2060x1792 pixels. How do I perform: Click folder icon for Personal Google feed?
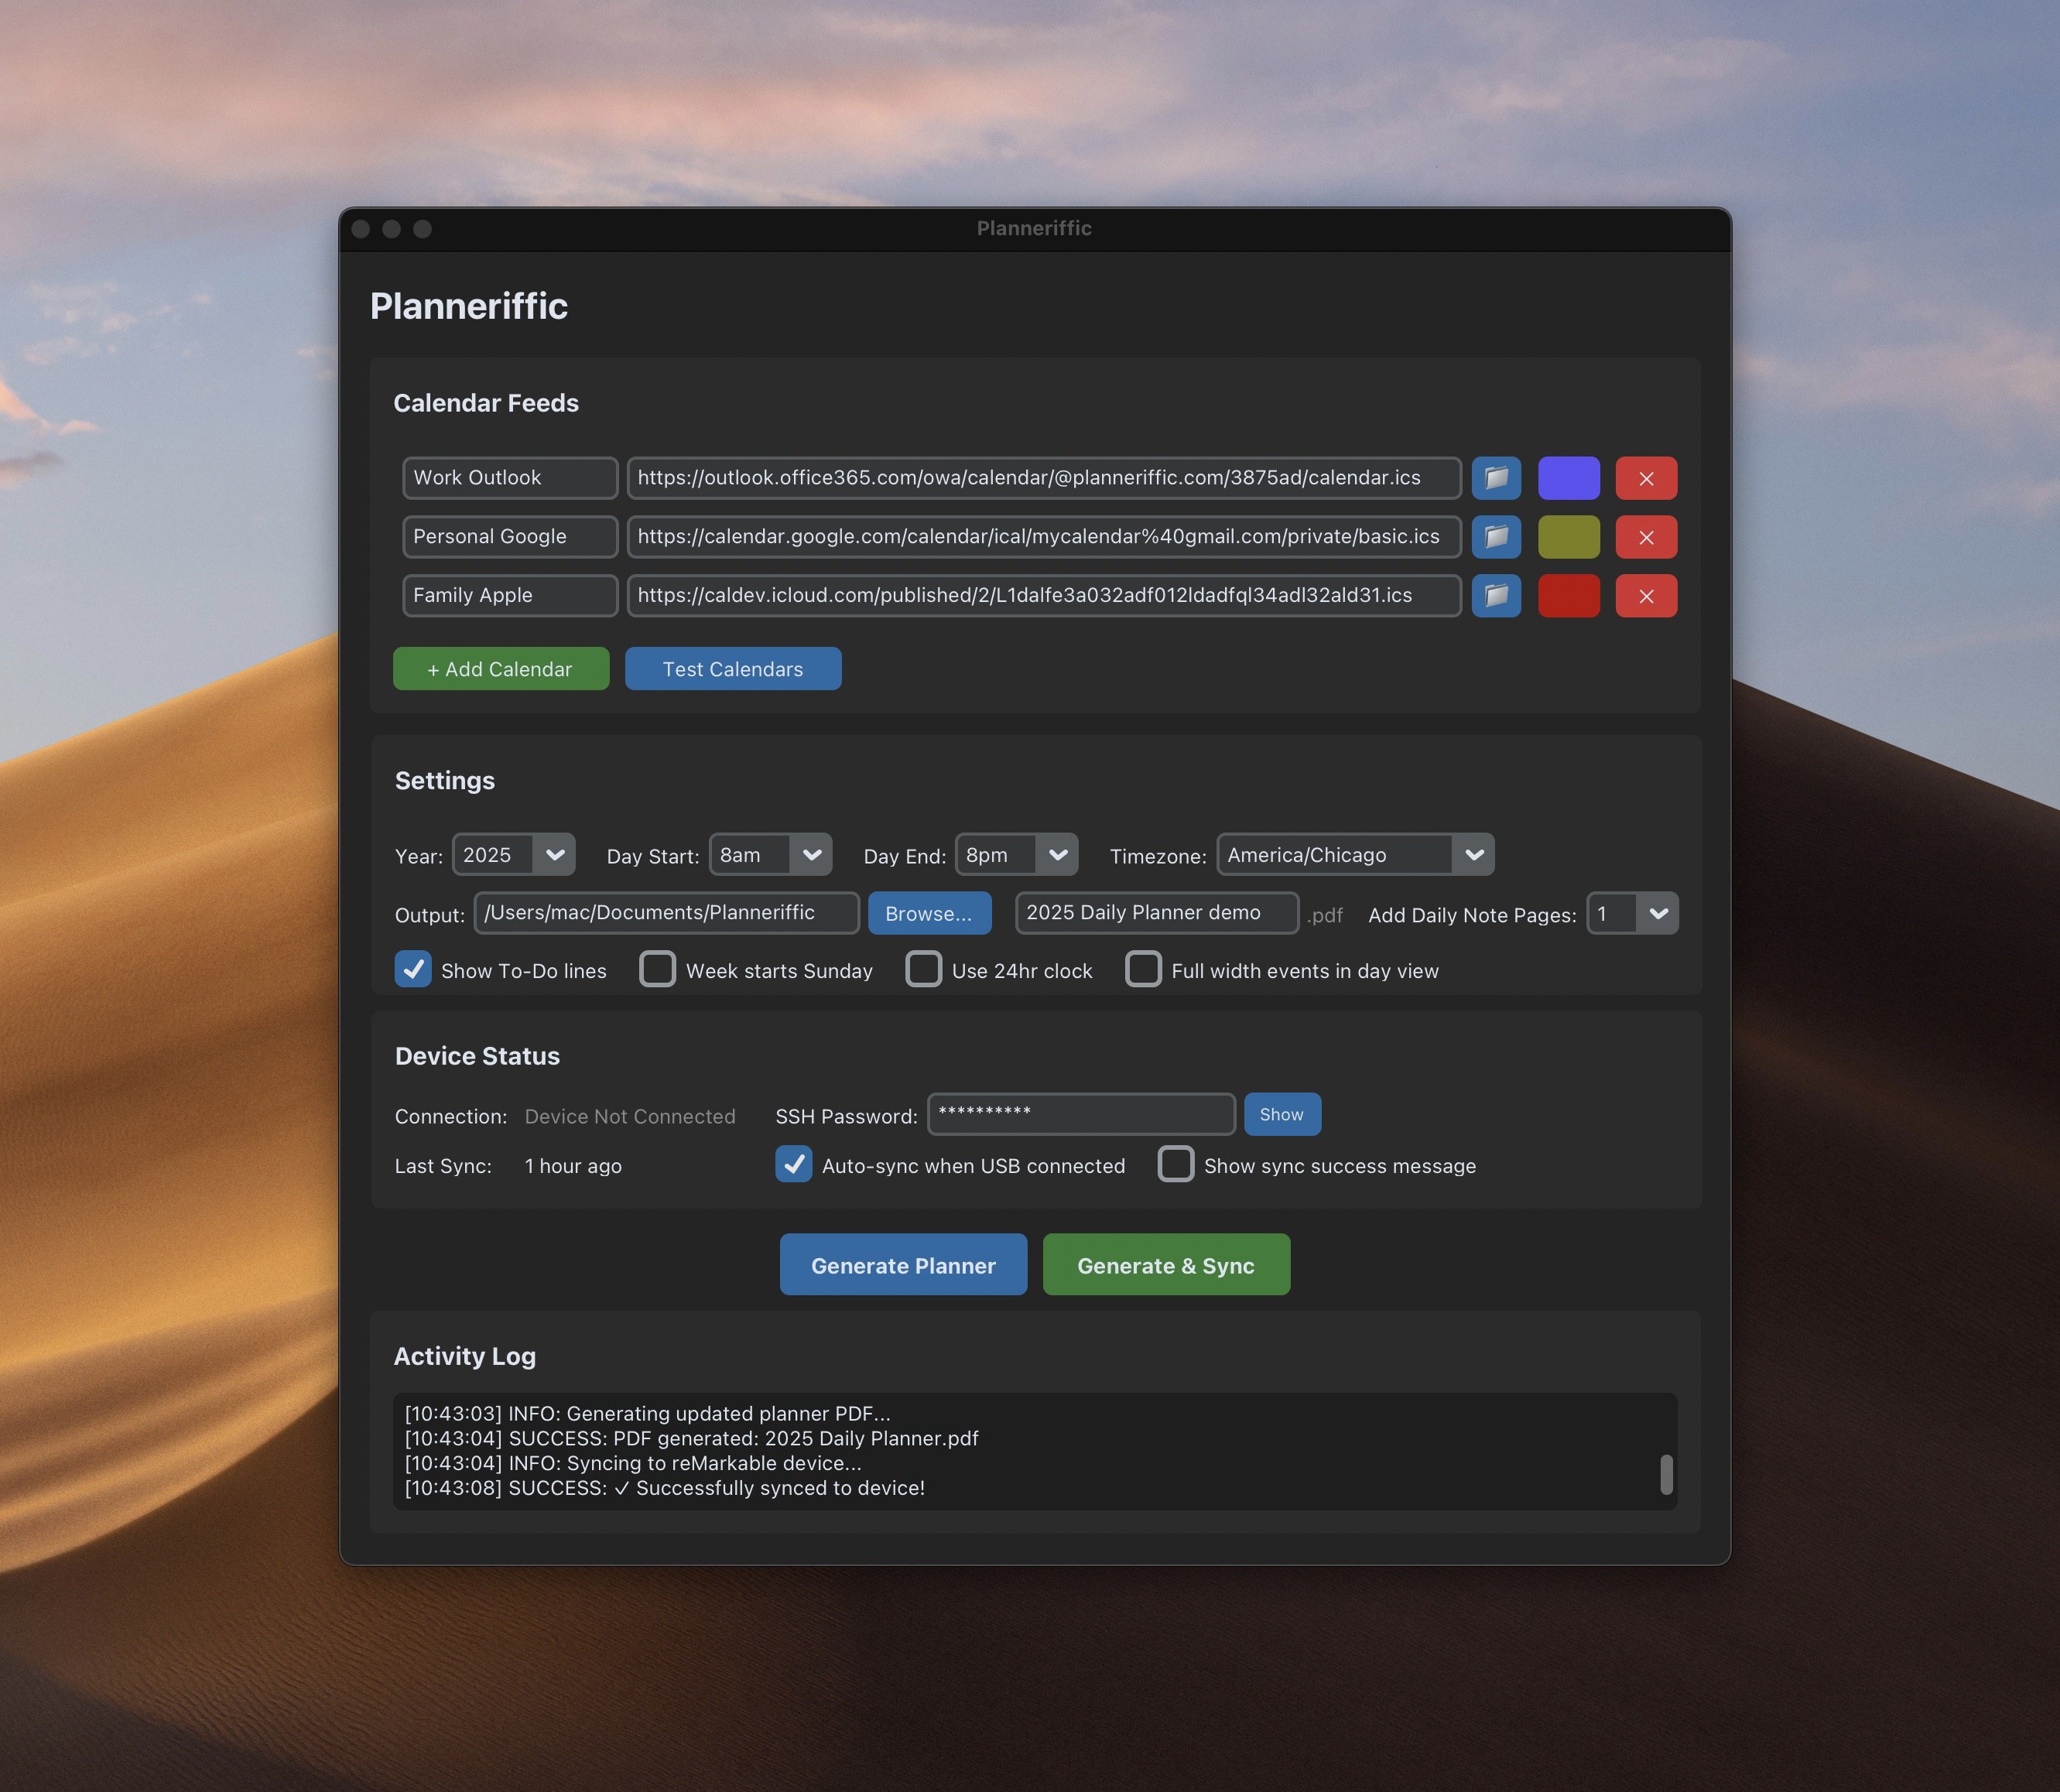(1496, 537)
